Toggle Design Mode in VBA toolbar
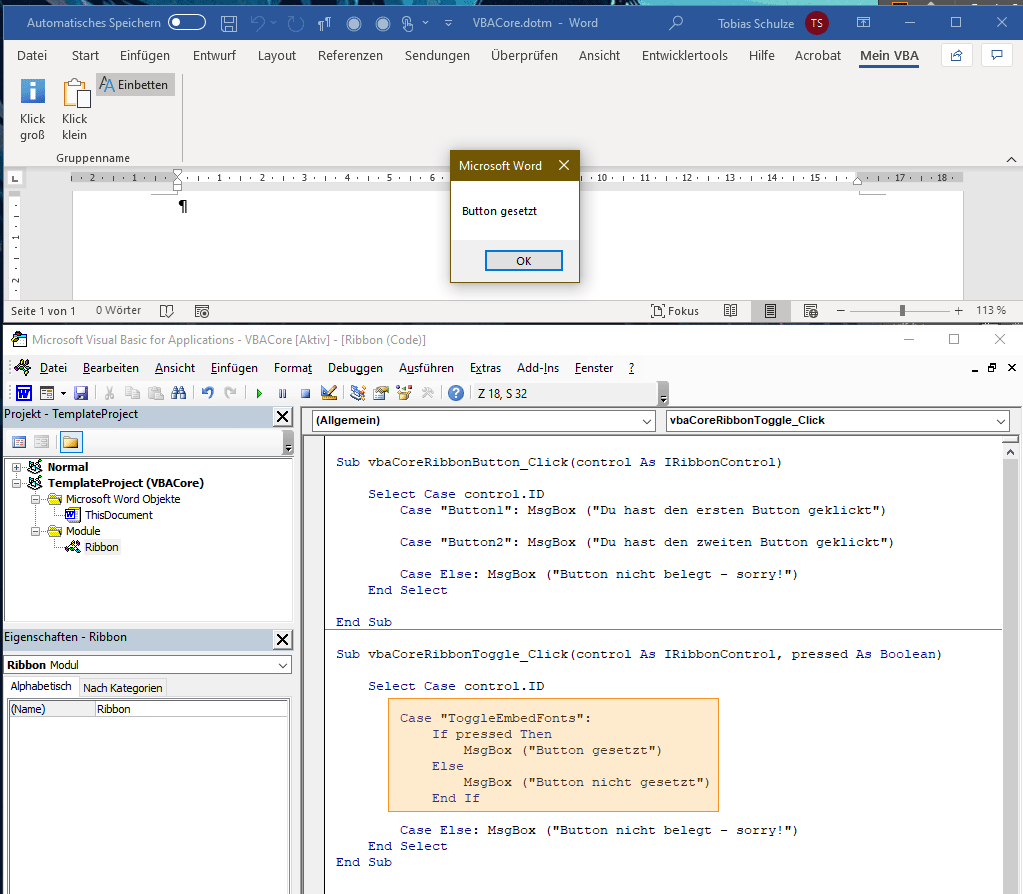The width and height of the screenshot is (1023, 894). [x=329, y=393]
